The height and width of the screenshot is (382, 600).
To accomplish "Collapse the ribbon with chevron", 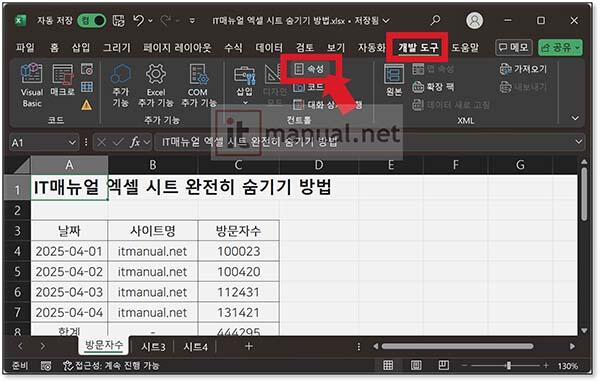I will tap(575, 118).
